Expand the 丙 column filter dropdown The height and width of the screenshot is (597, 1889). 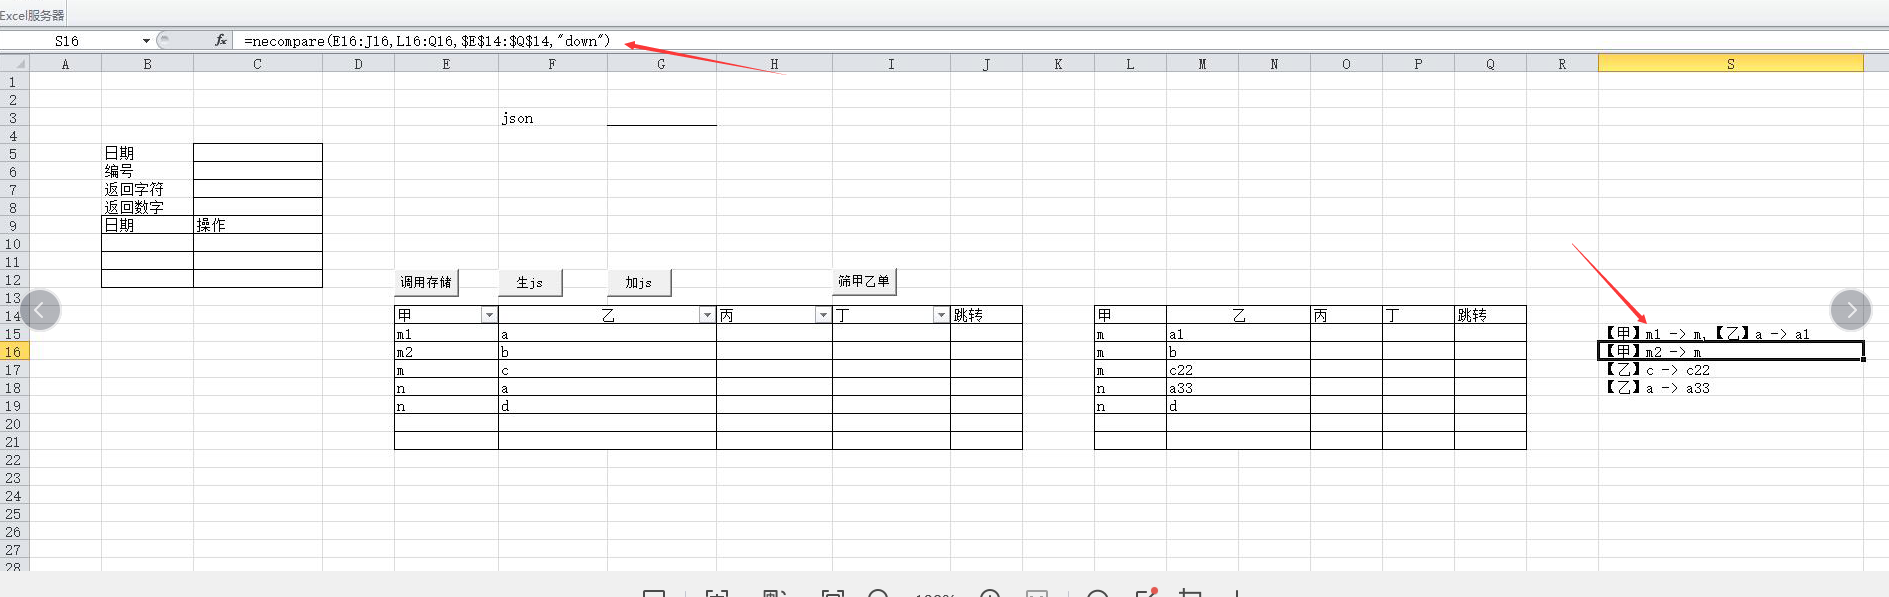pyautogui.click(x=823, y=315)
